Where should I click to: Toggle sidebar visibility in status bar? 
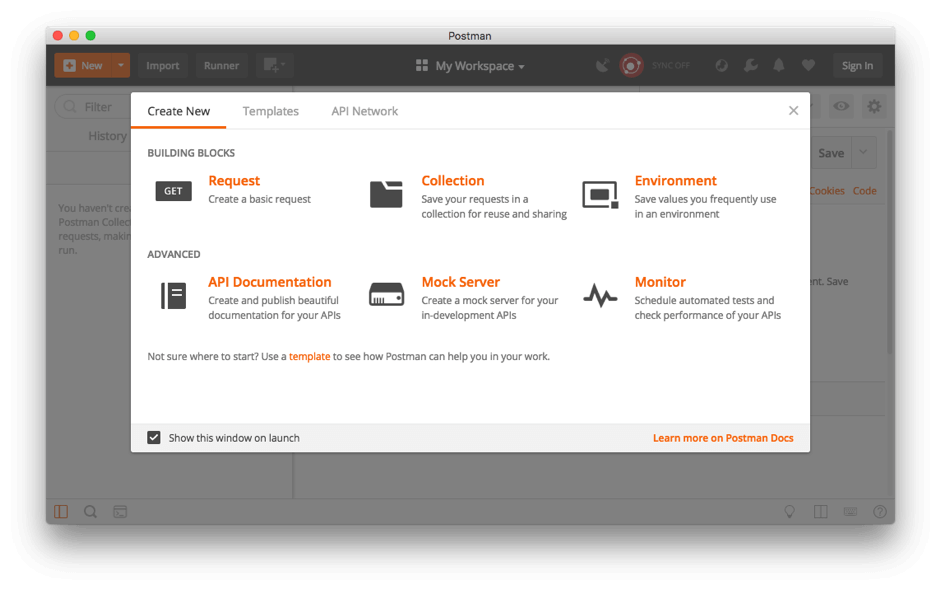(x=61, y=512)
